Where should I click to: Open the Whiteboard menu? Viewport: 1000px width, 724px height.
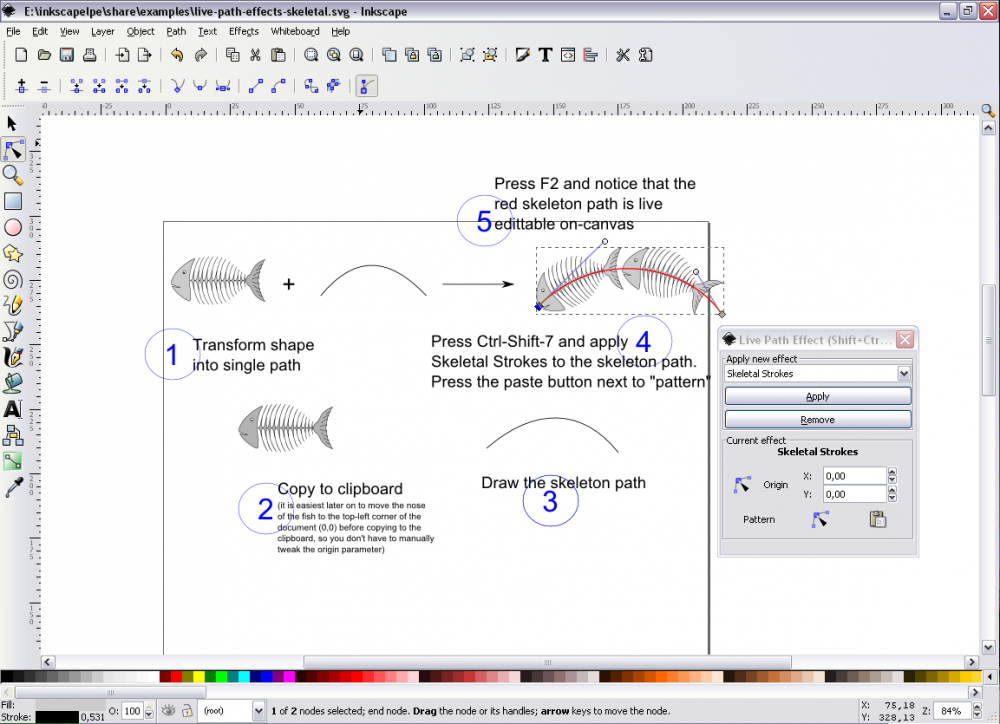tap(294, 31)
